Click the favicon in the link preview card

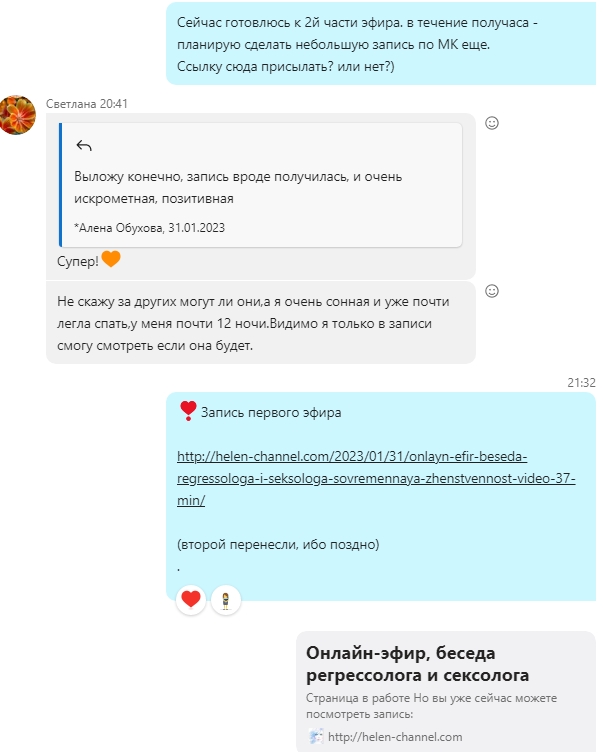(x=316, y=736)
